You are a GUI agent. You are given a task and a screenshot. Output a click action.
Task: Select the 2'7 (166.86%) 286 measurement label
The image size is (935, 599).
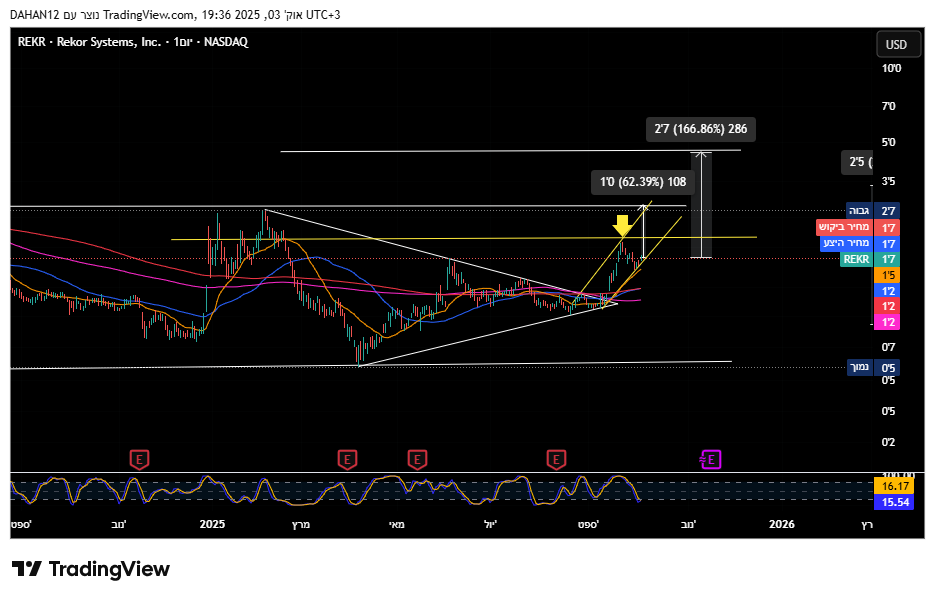[701, 129]
